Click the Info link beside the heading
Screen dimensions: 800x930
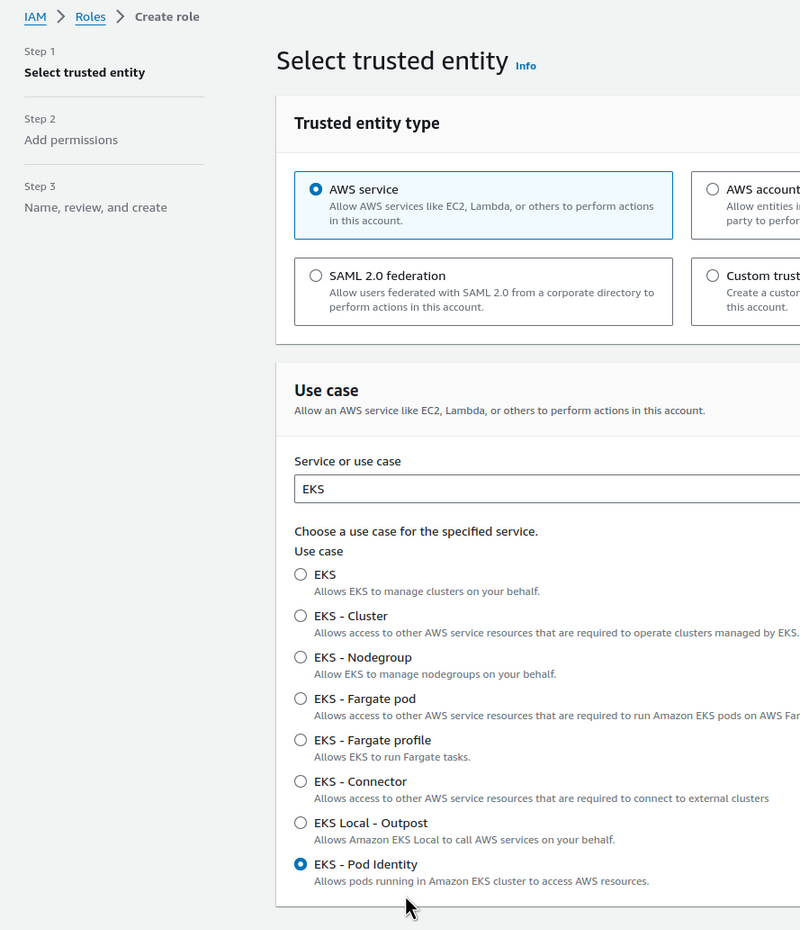coord(525,66)
